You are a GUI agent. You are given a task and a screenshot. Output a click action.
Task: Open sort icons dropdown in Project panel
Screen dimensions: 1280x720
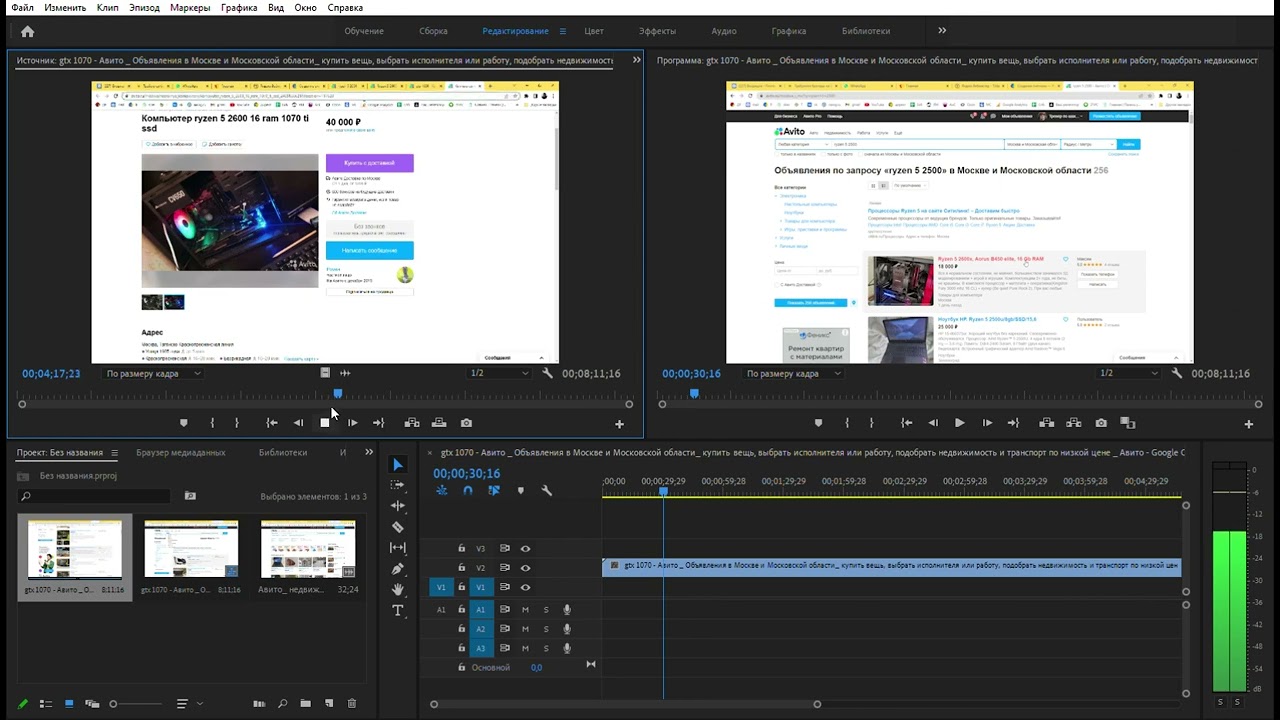click(187, 704)
